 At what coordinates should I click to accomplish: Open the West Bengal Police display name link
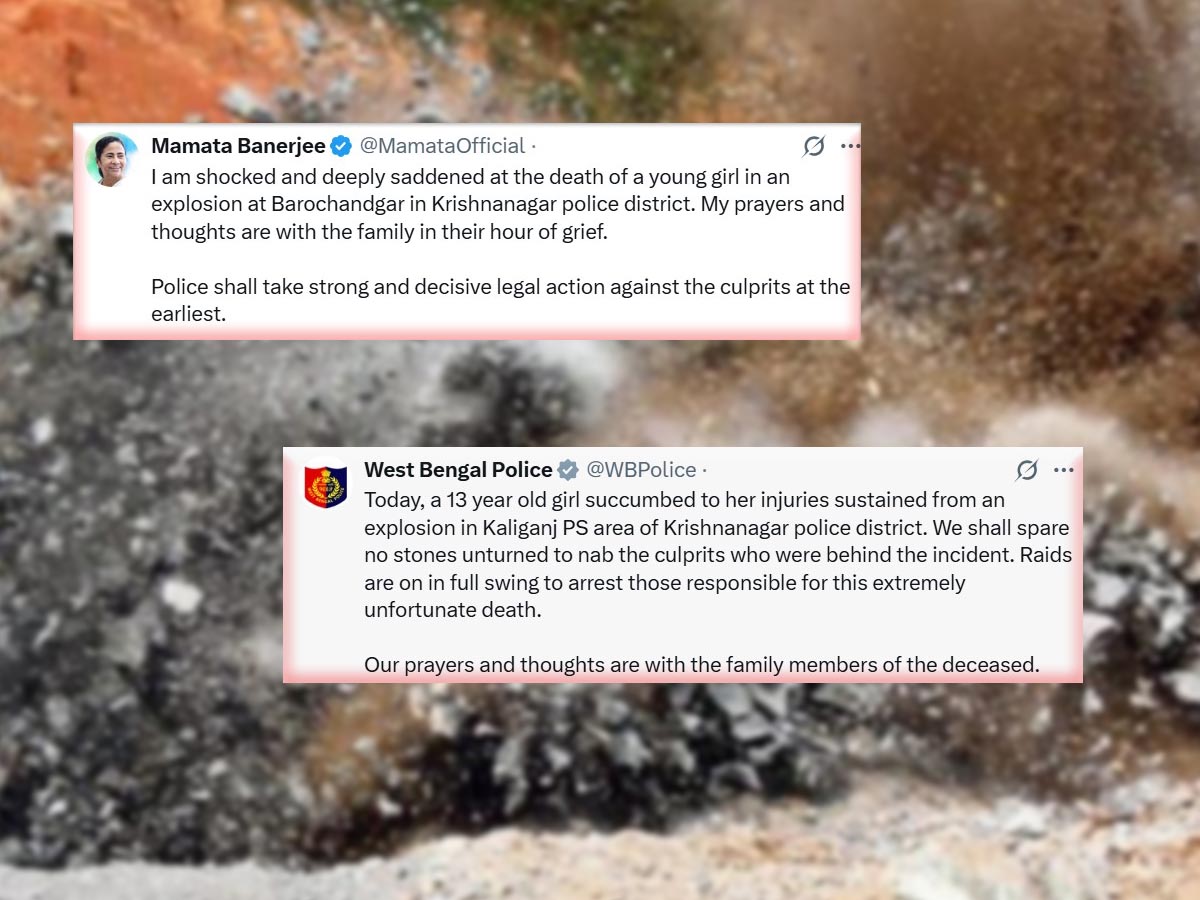click(x=458, y=470)
